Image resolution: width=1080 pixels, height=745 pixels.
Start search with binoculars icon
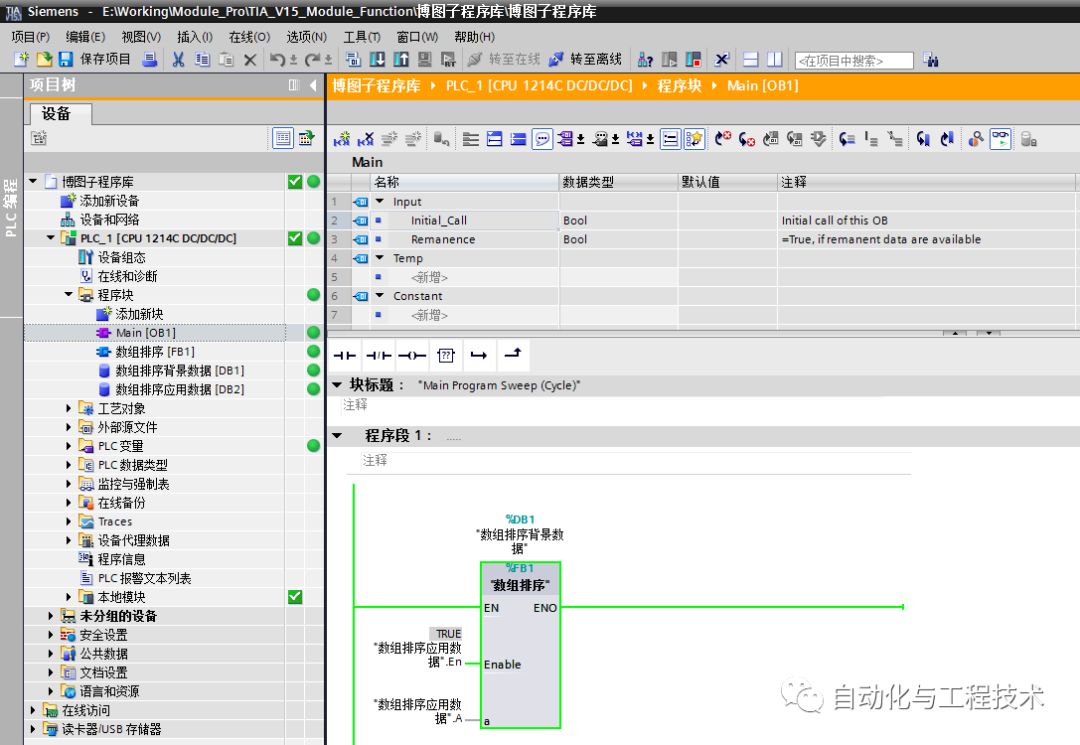[931, 60]
